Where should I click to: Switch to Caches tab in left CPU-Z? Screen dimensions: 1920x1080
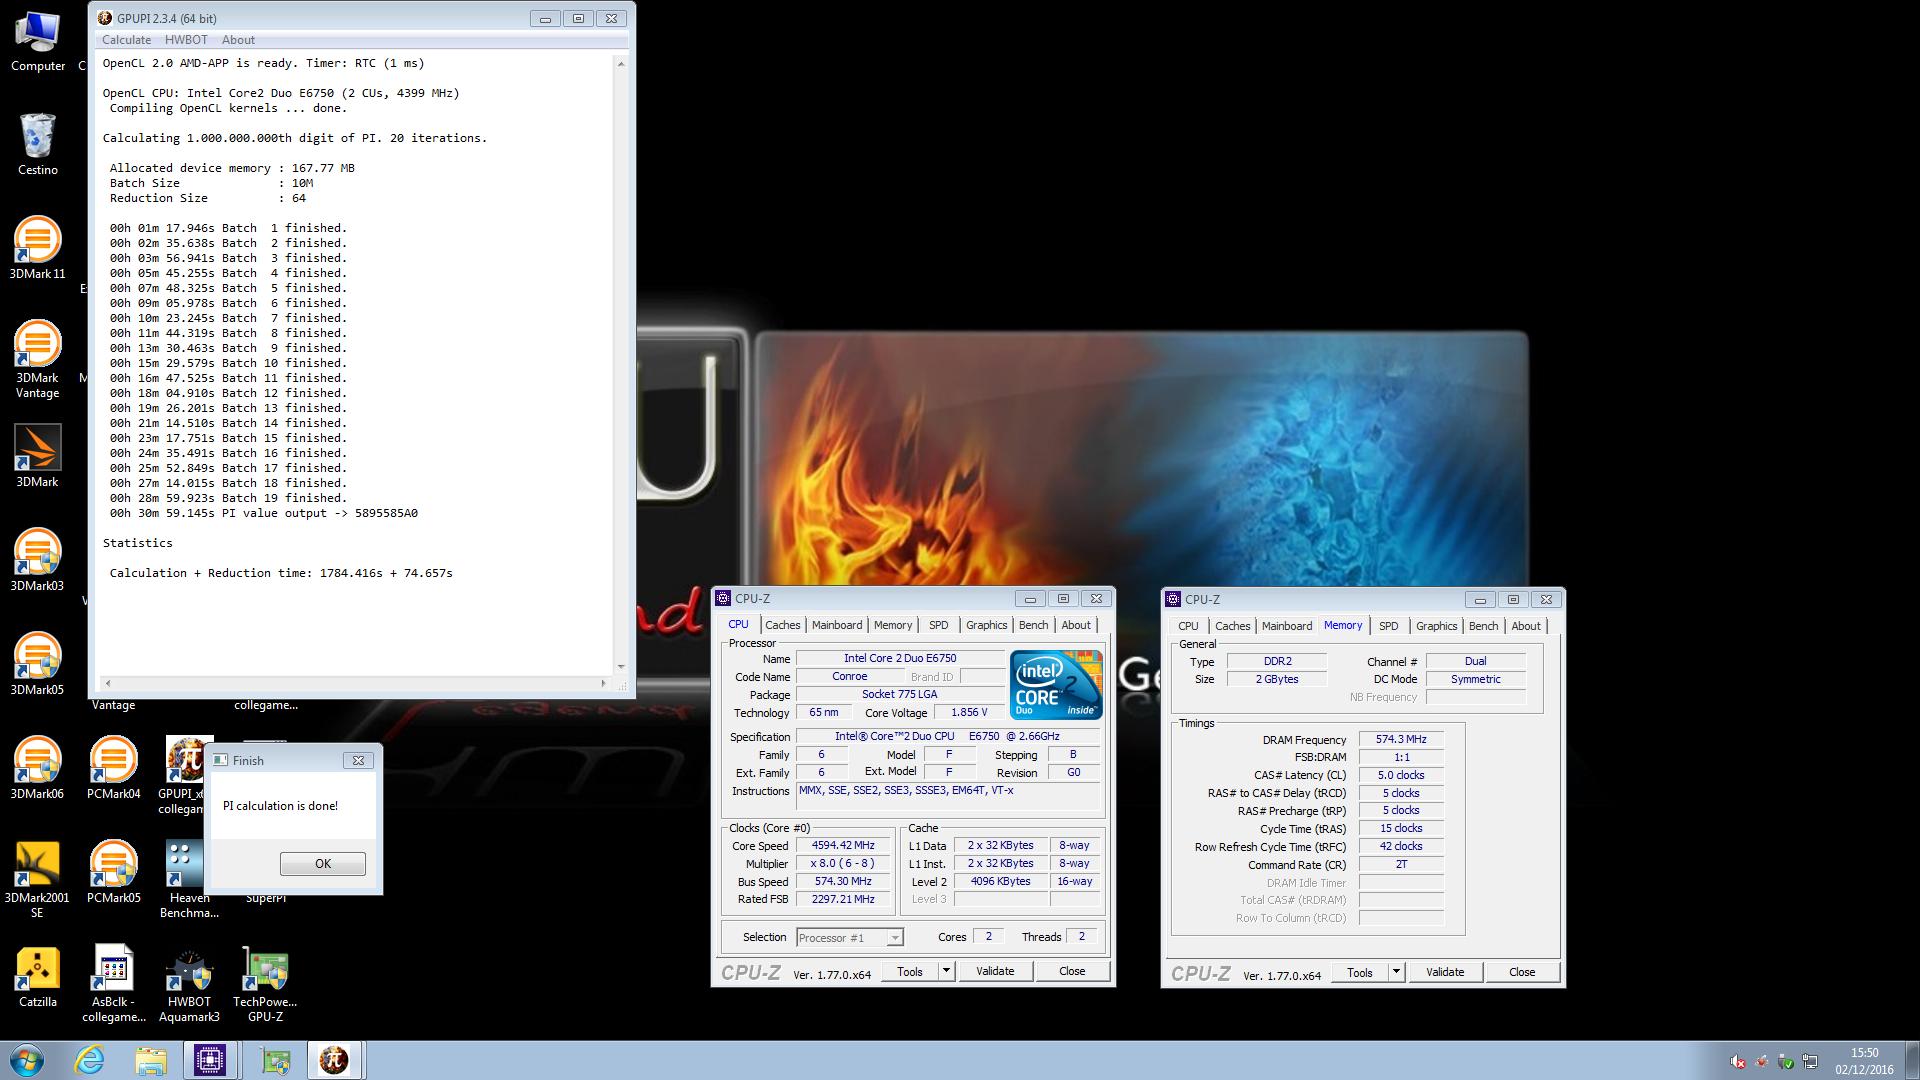click(x=782, y=625)
